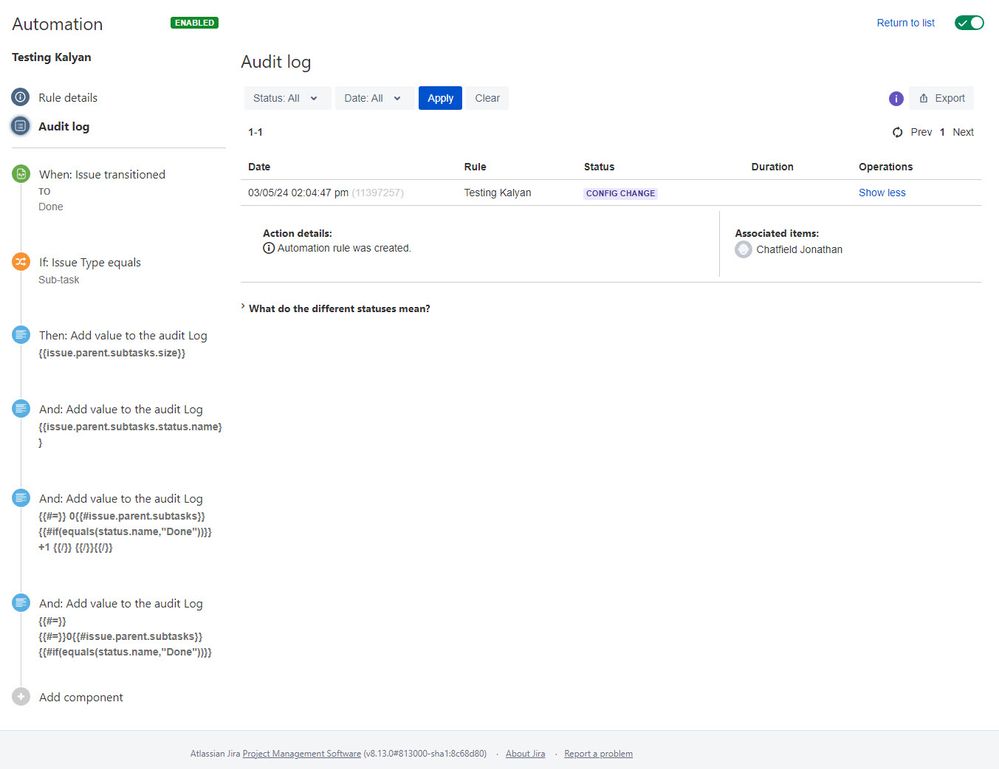Open the Date: All dropdown

(x=374, y=98)
